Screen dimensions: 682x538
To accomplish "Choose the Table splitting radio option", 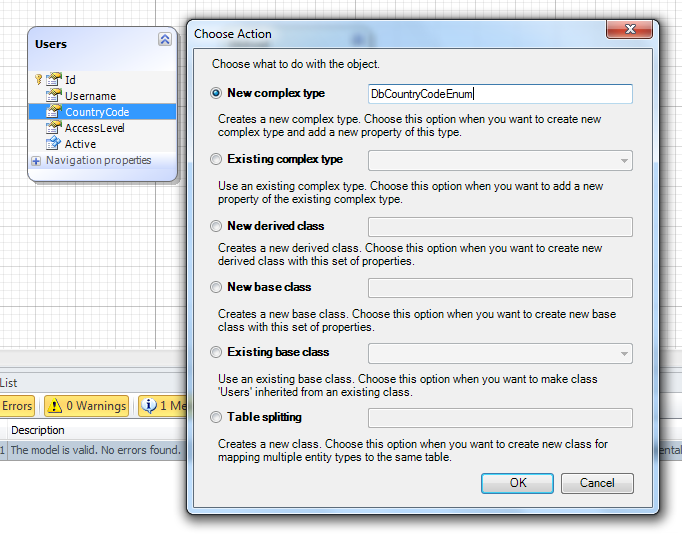I will [x=216, y=417].
